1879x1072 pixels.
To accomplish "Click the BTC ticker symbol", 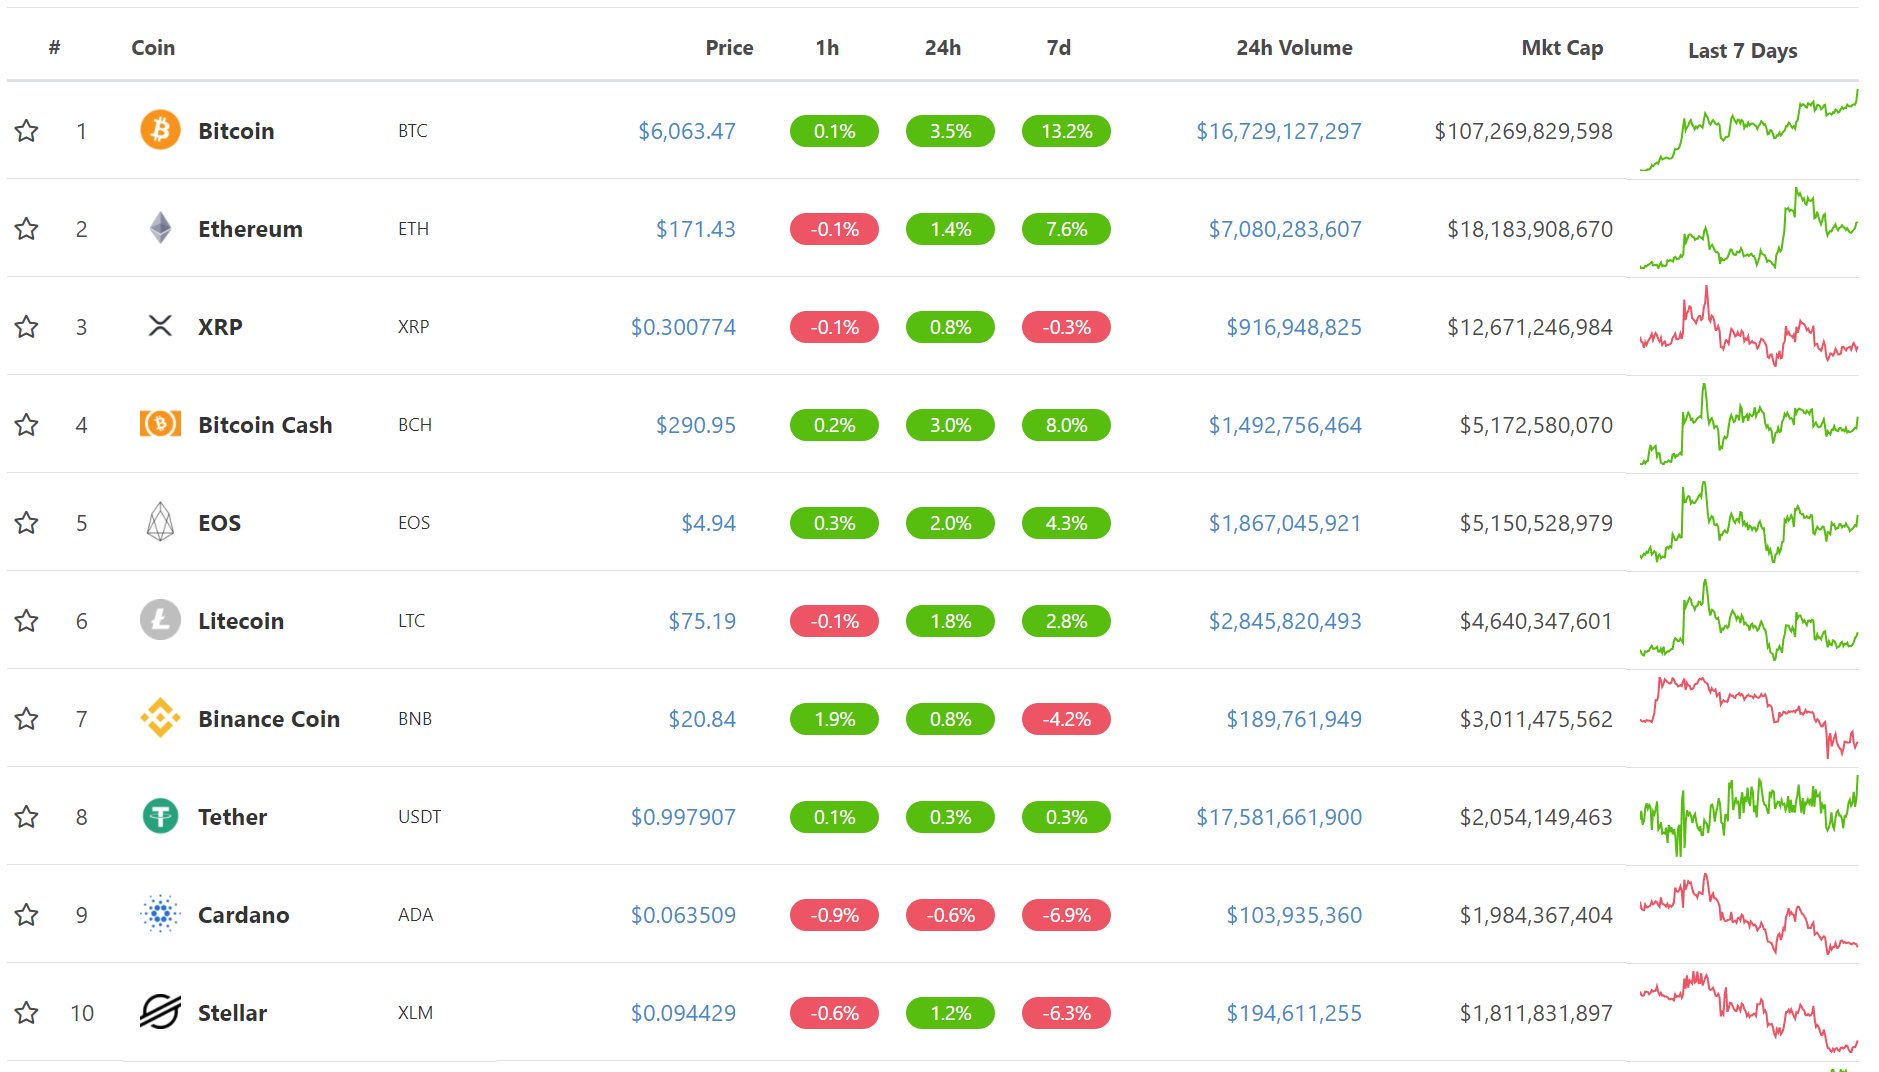I will click(413, 130).
